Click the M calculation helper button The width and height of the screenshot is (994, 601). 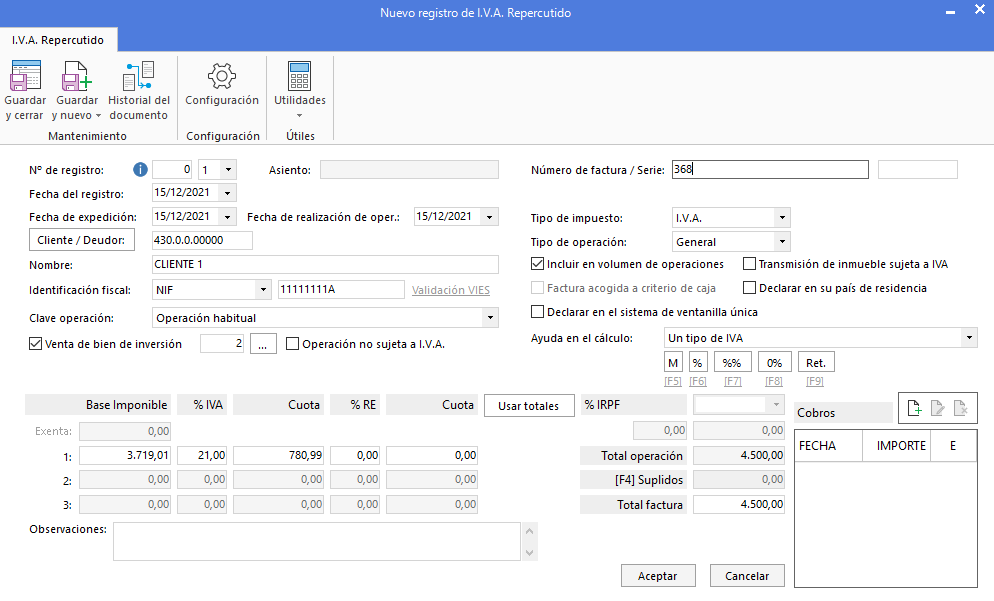point(673,363)
